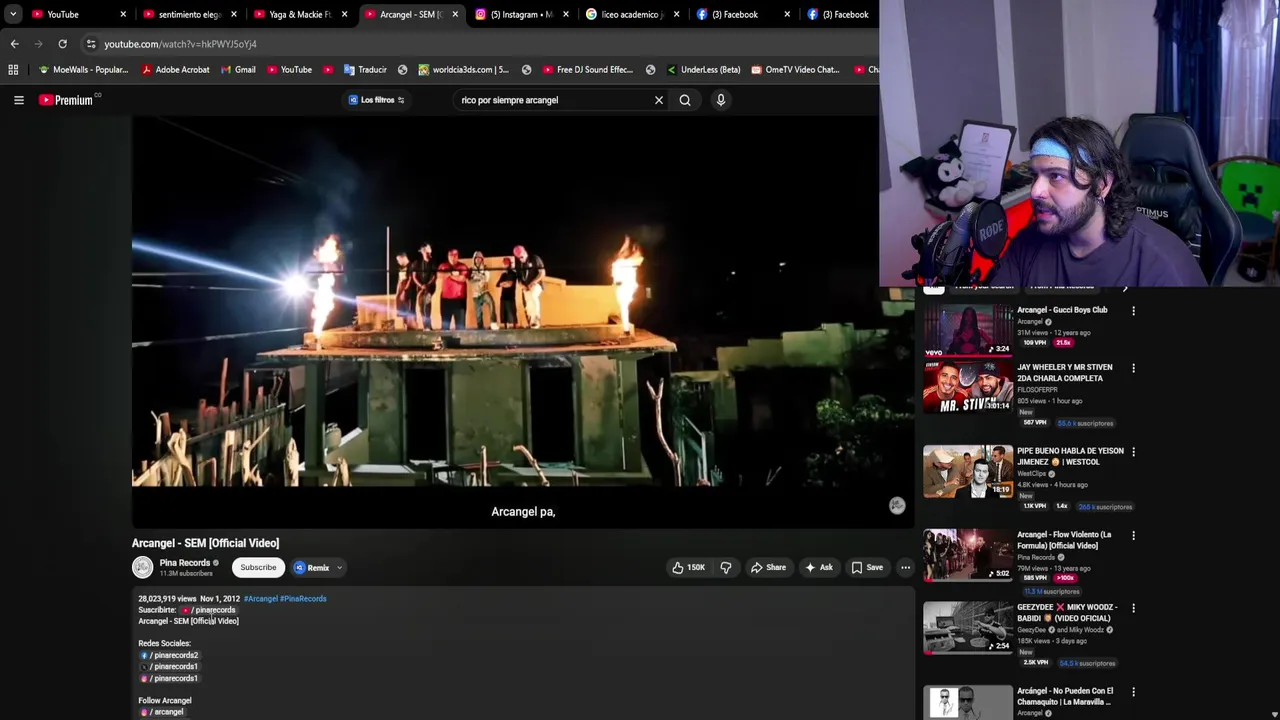Clear the search box with the X
The image size is (1280, 720).
(x=658, y=100)
